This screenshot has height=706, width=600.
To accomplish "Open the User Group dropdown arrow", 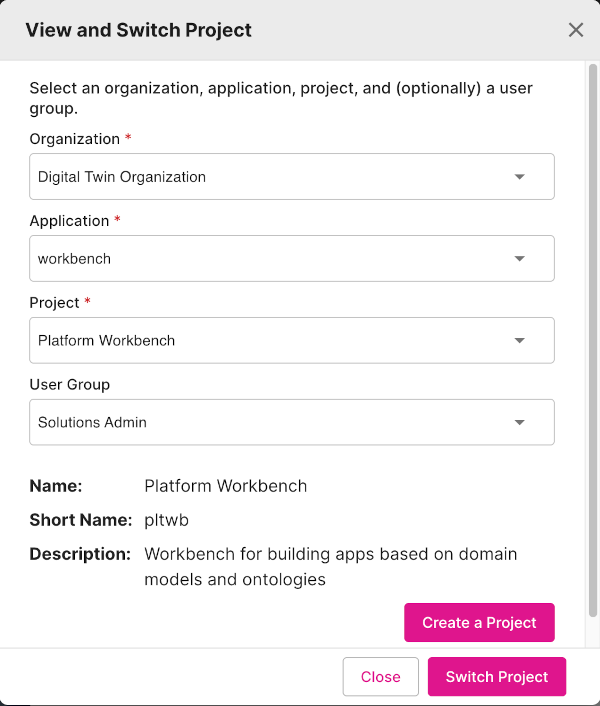I will coord(519,423).
